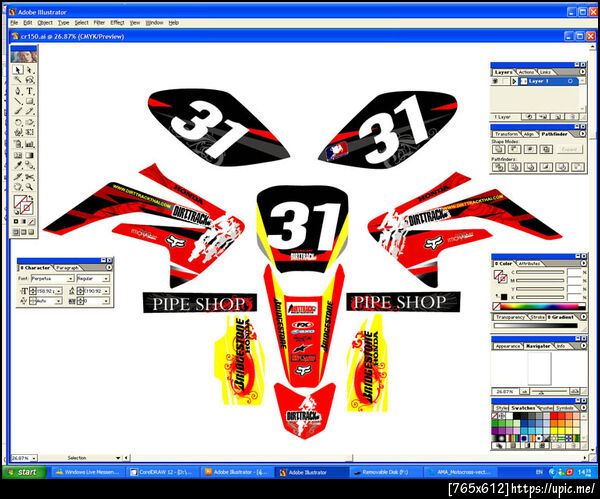Pick the Pen tool
Image resolution: width=600 pixels, height=499 pixels.
18,91
